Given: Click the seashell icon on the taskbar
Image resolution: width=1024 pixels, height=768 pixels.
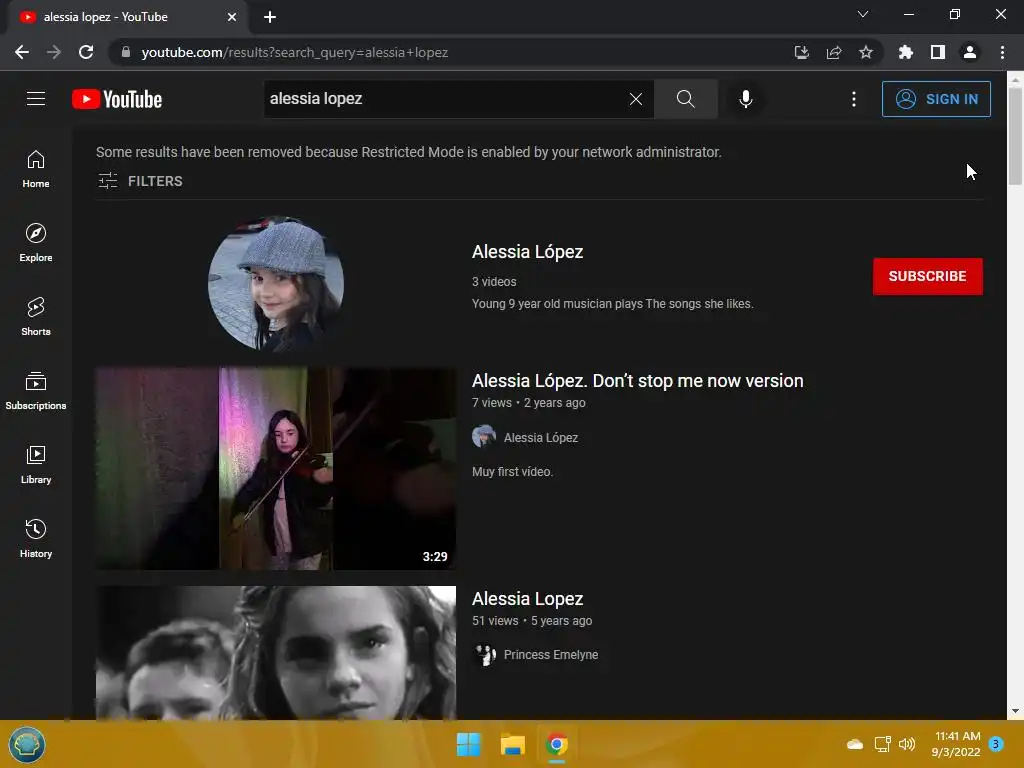Looking at the screenshot, I should (27, 744).
